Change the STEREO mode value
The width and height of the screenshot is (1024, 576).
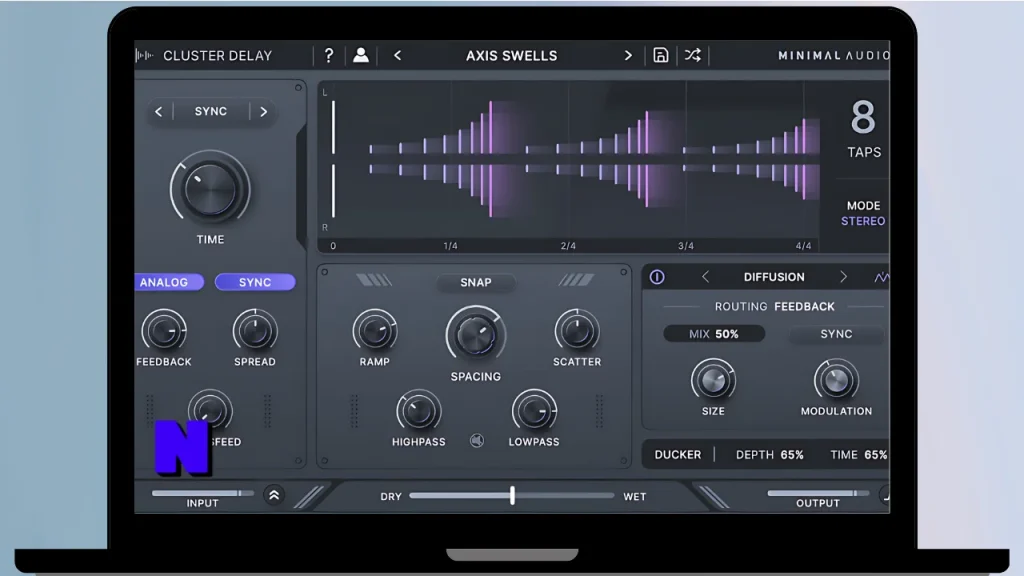coord(863,221)
